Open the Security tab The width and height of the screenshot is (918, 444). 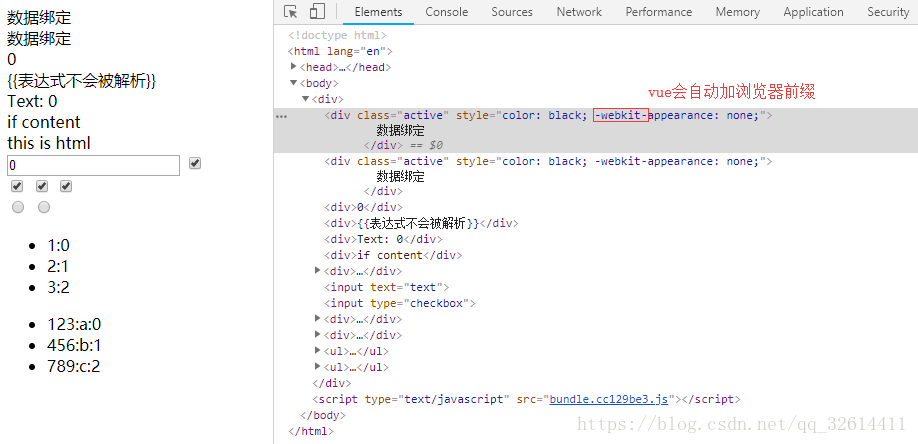(888, 12)
